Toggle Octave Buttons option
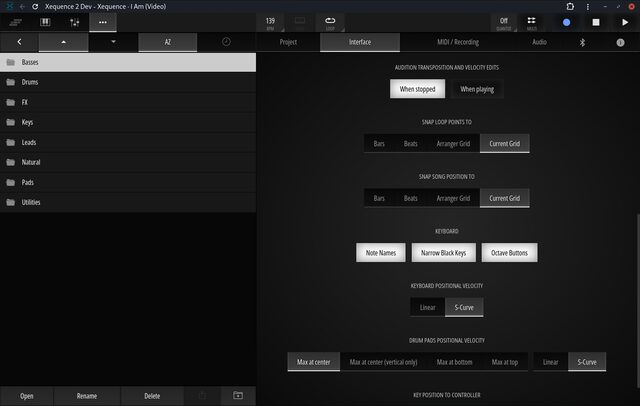The height and width of the screenshot is (406, 640). pos(509,253)
